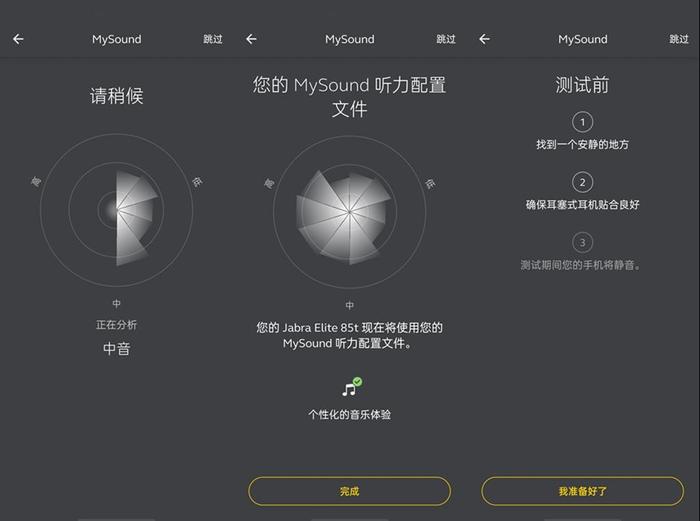Click the half-filled analyzing radar chart
The height and width of the screenshot is (521, 700).
point(117,210)
